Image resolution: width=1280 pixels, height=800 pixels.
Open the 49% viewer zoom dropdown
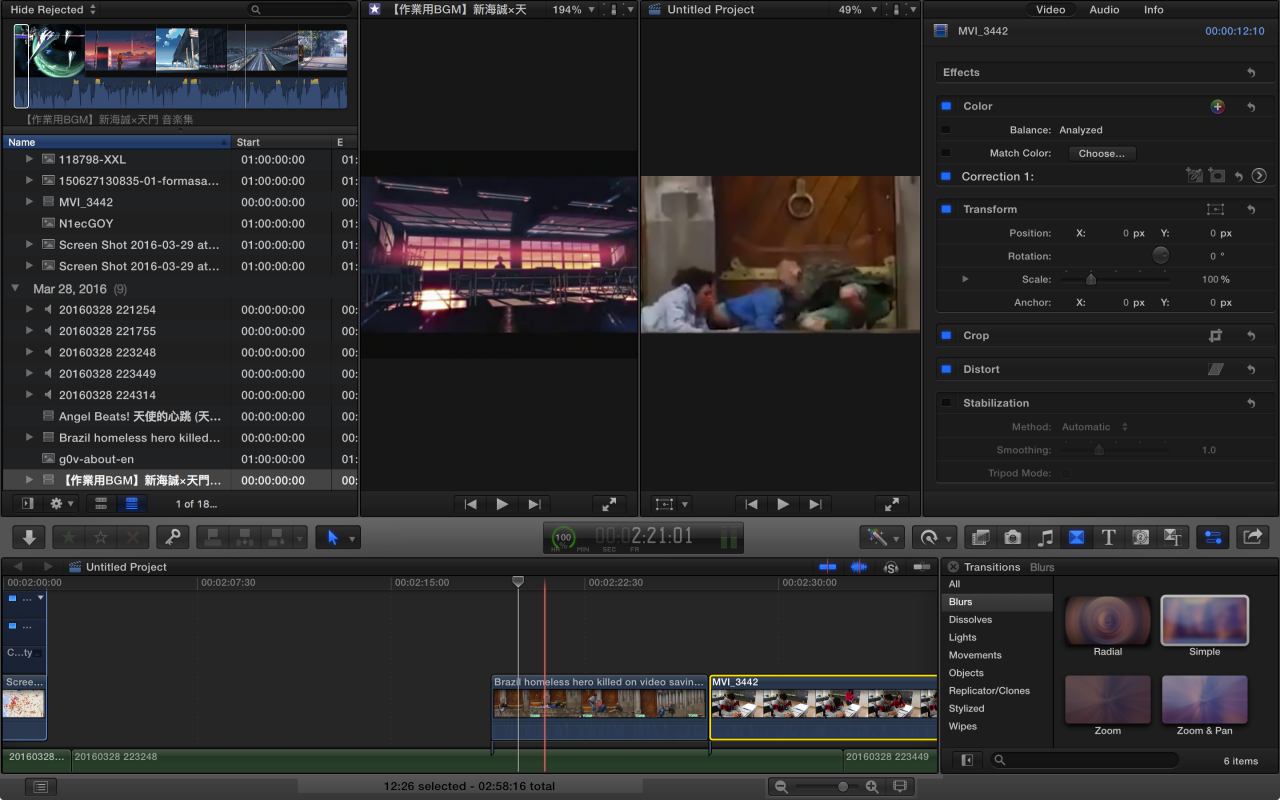[x=856, y=9]
